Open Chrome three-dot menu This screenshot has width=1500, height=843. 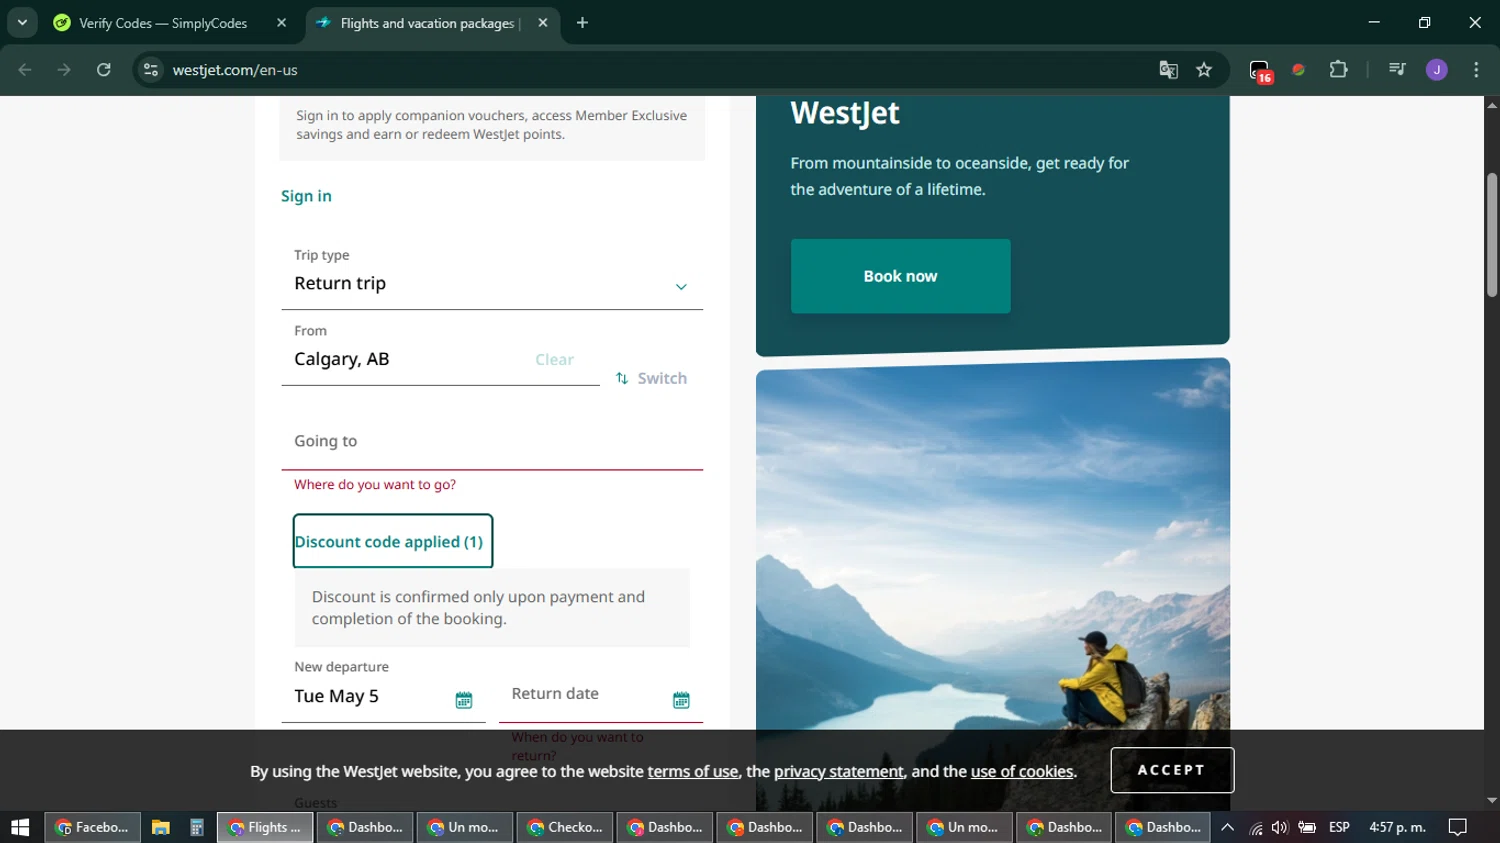(x=1476, y=70)
